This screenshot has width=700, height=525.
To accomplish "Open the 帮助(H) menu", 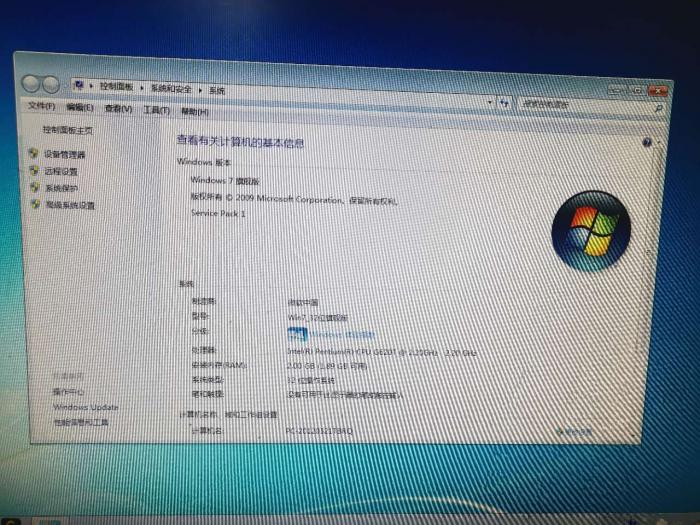I will tap(195, 112).
